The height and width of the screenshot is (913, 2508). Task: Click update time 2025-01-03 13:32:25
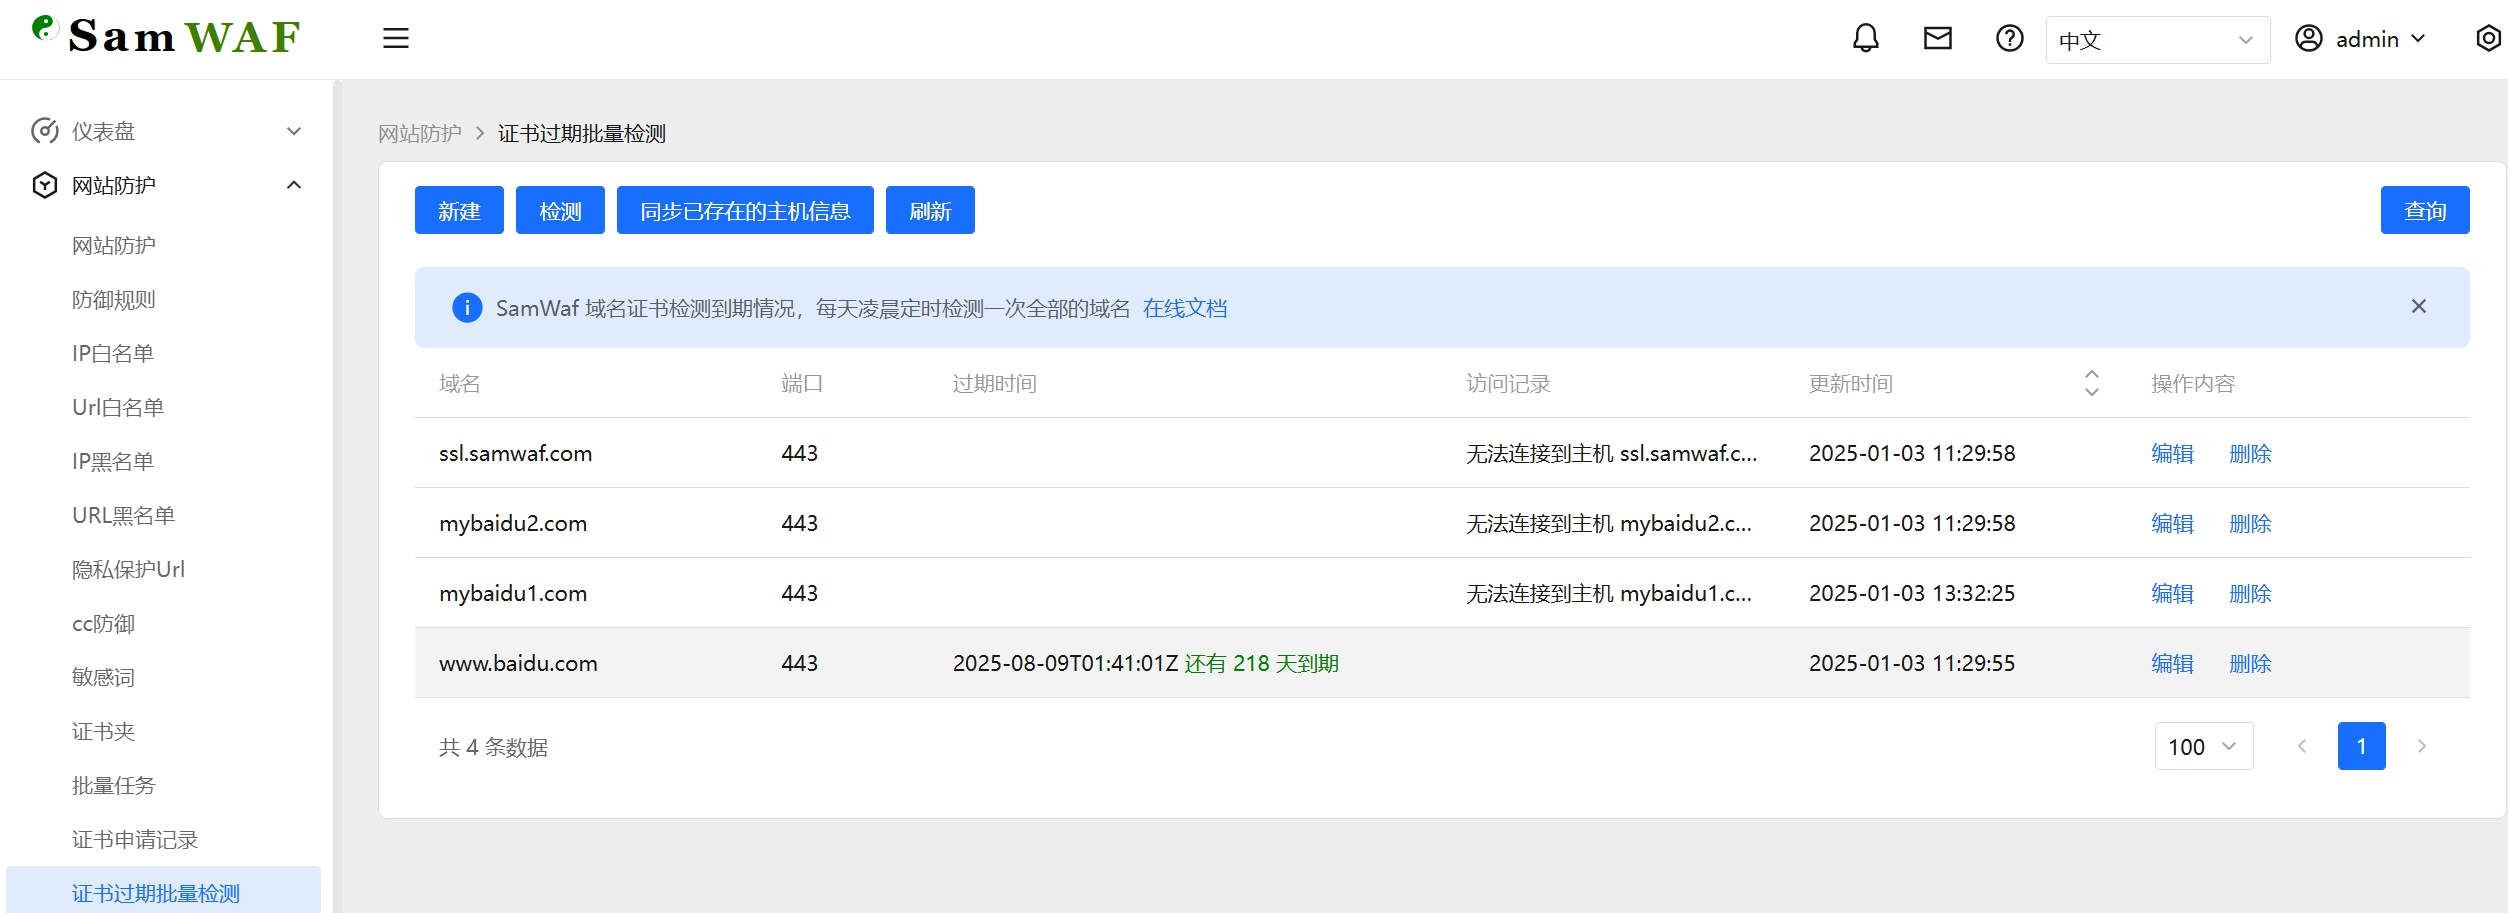1912,593
